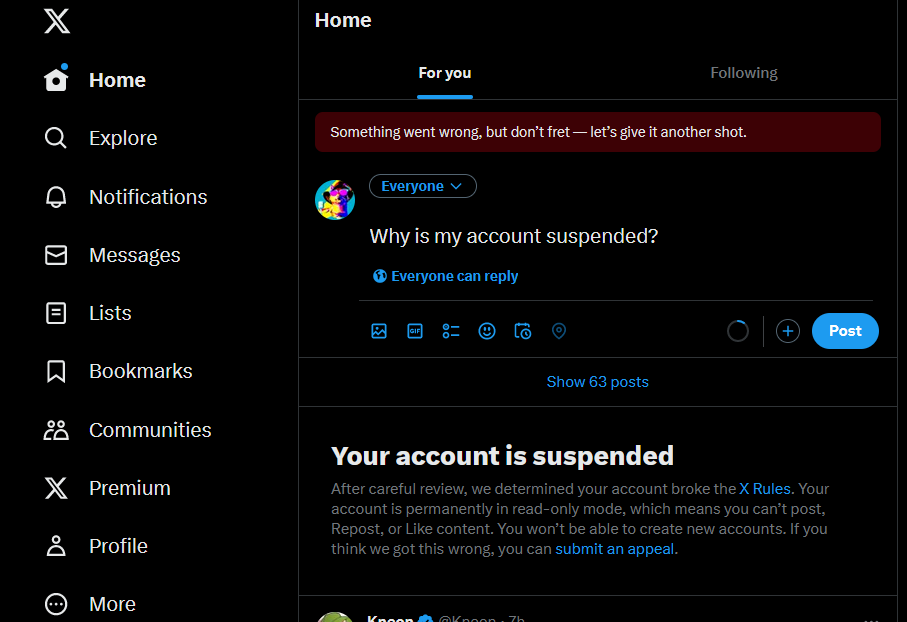Click into the post text field
The height and width of the screenshot is (622, 907).
coord(621,236)
